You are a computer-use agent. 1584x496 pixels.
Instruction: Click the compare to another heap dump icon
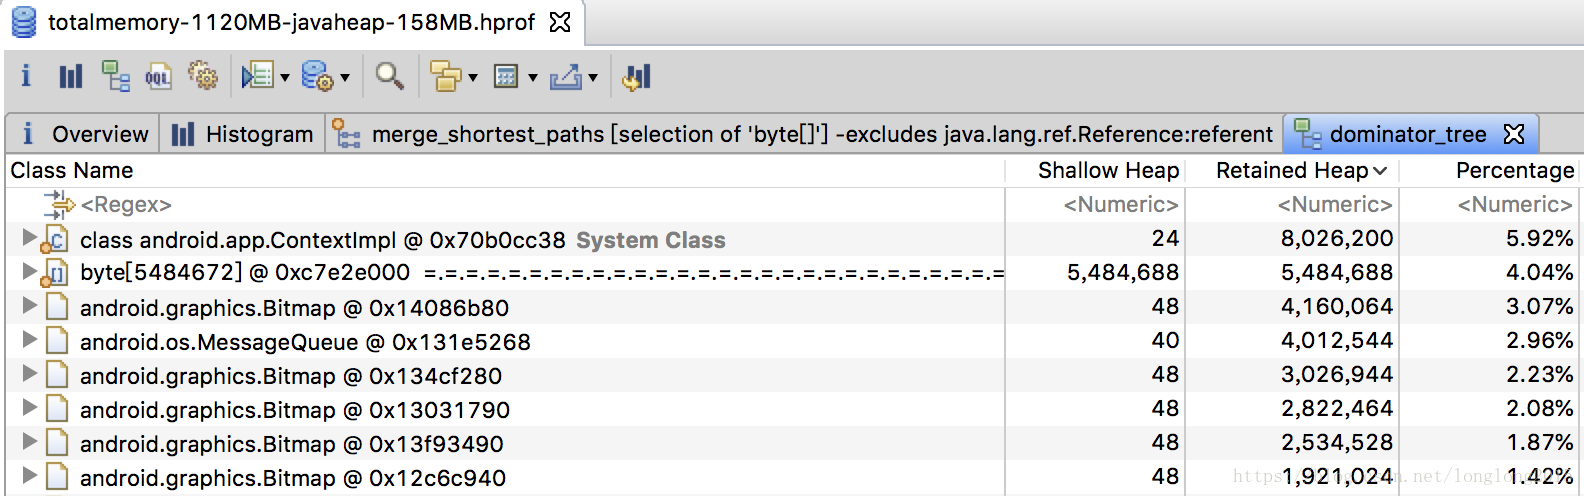[636, 76]
